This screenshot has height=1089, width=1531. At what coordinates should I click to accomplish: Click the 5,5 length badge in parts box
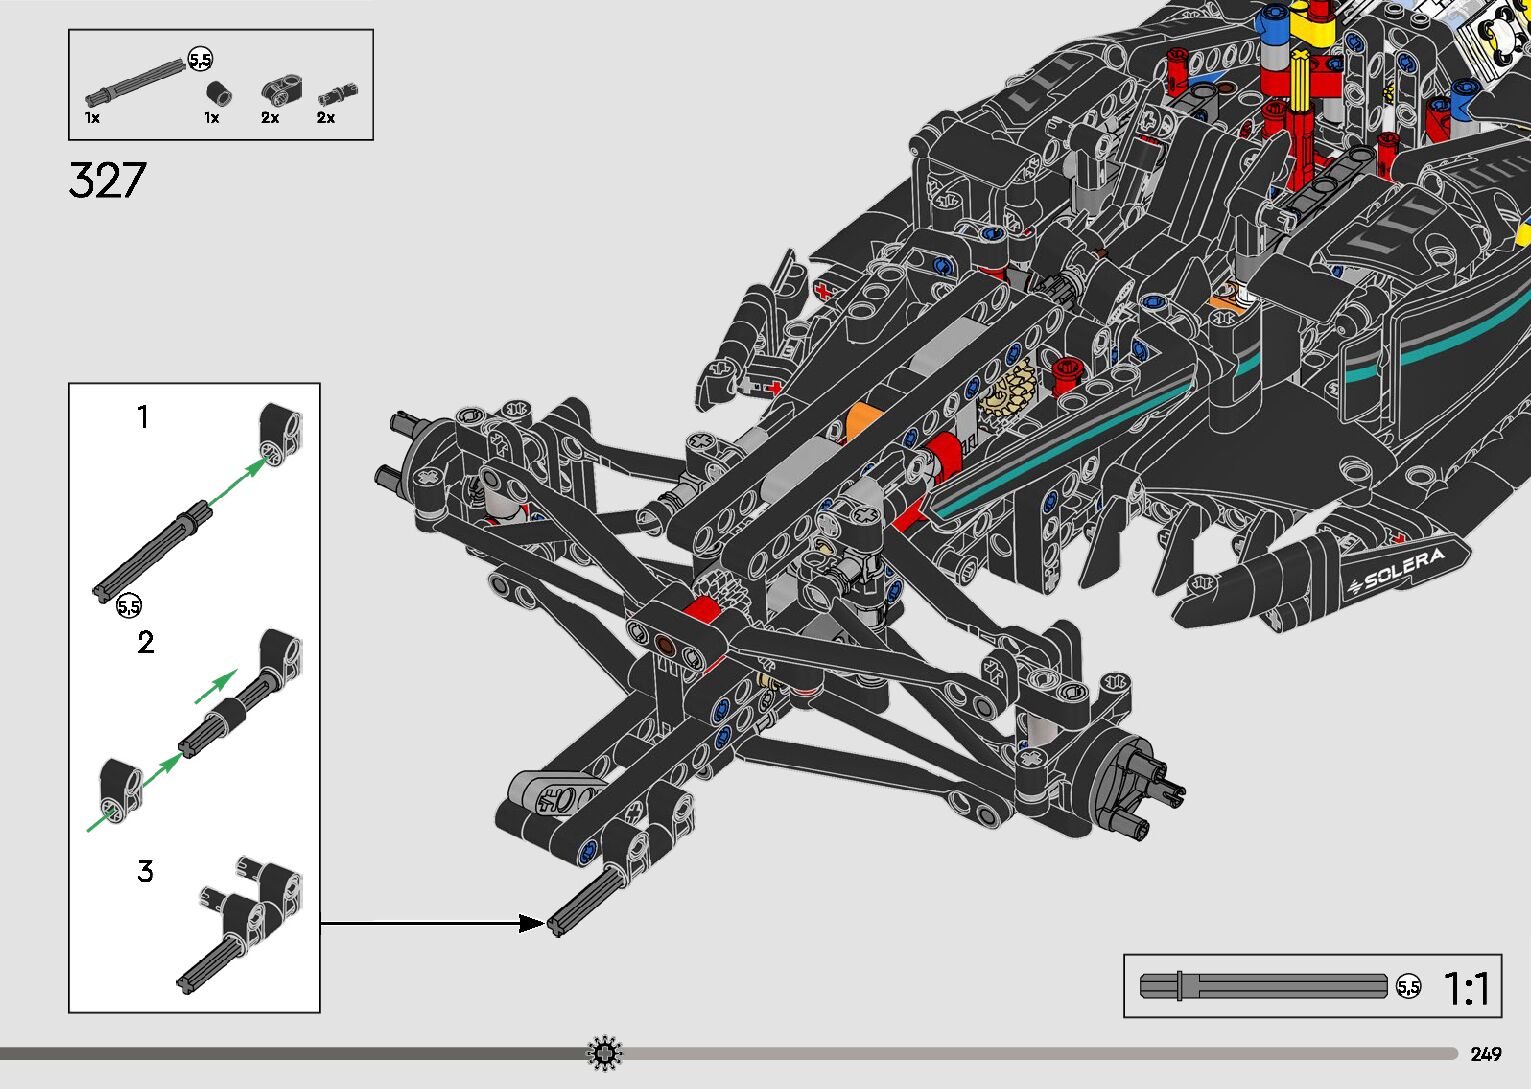pyautogui.click(x=200, y=60)
